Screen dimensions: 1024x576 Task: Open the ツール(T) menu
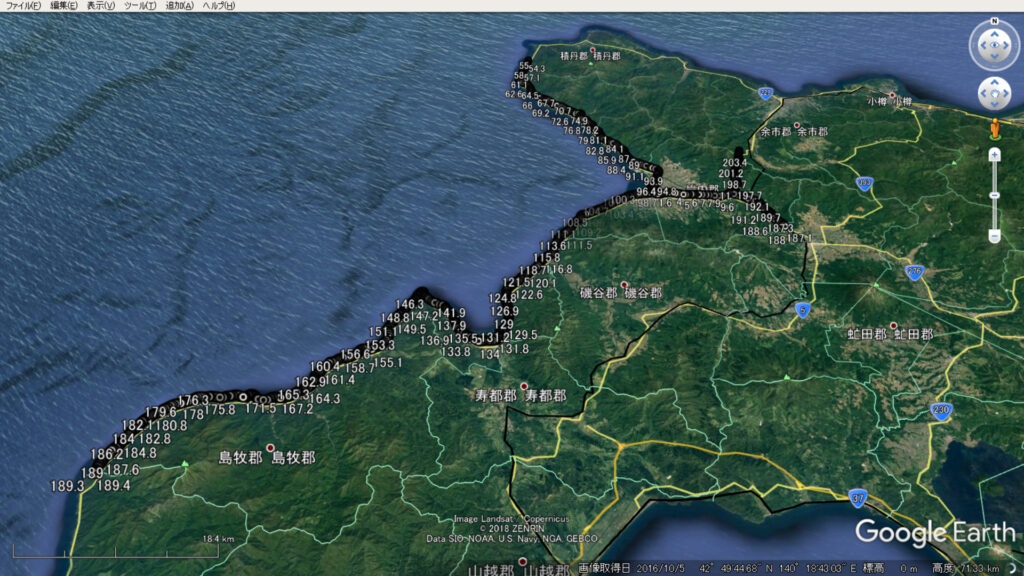pyautogui.click(x=141, y=6)
